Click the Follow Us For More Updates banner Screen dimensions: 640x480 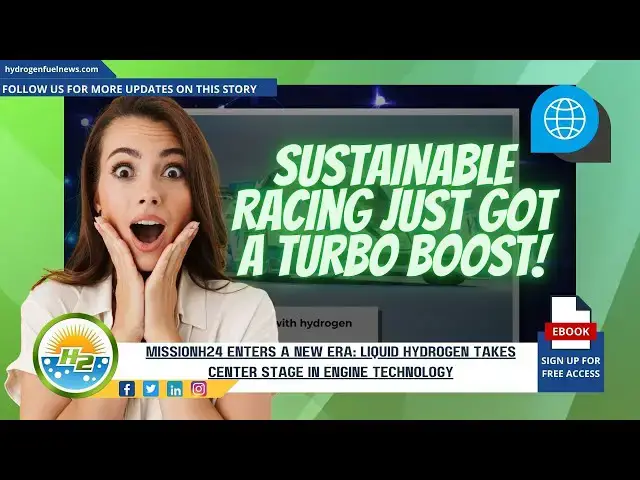pos(130,89)
